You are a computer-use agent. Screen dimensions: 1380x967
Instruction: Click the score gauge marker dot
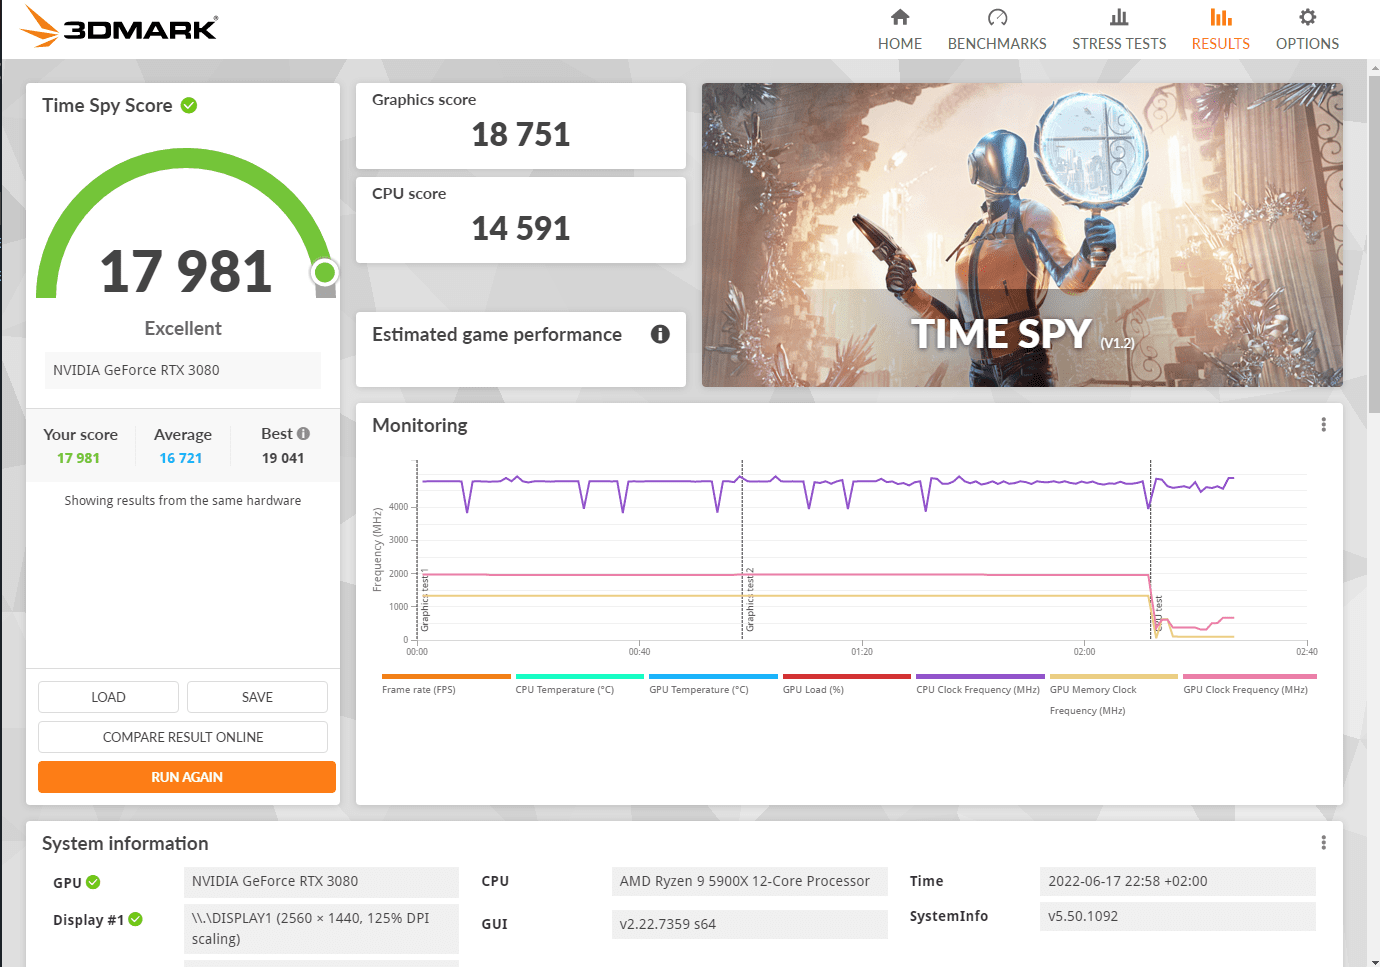[x=324, y=272]
